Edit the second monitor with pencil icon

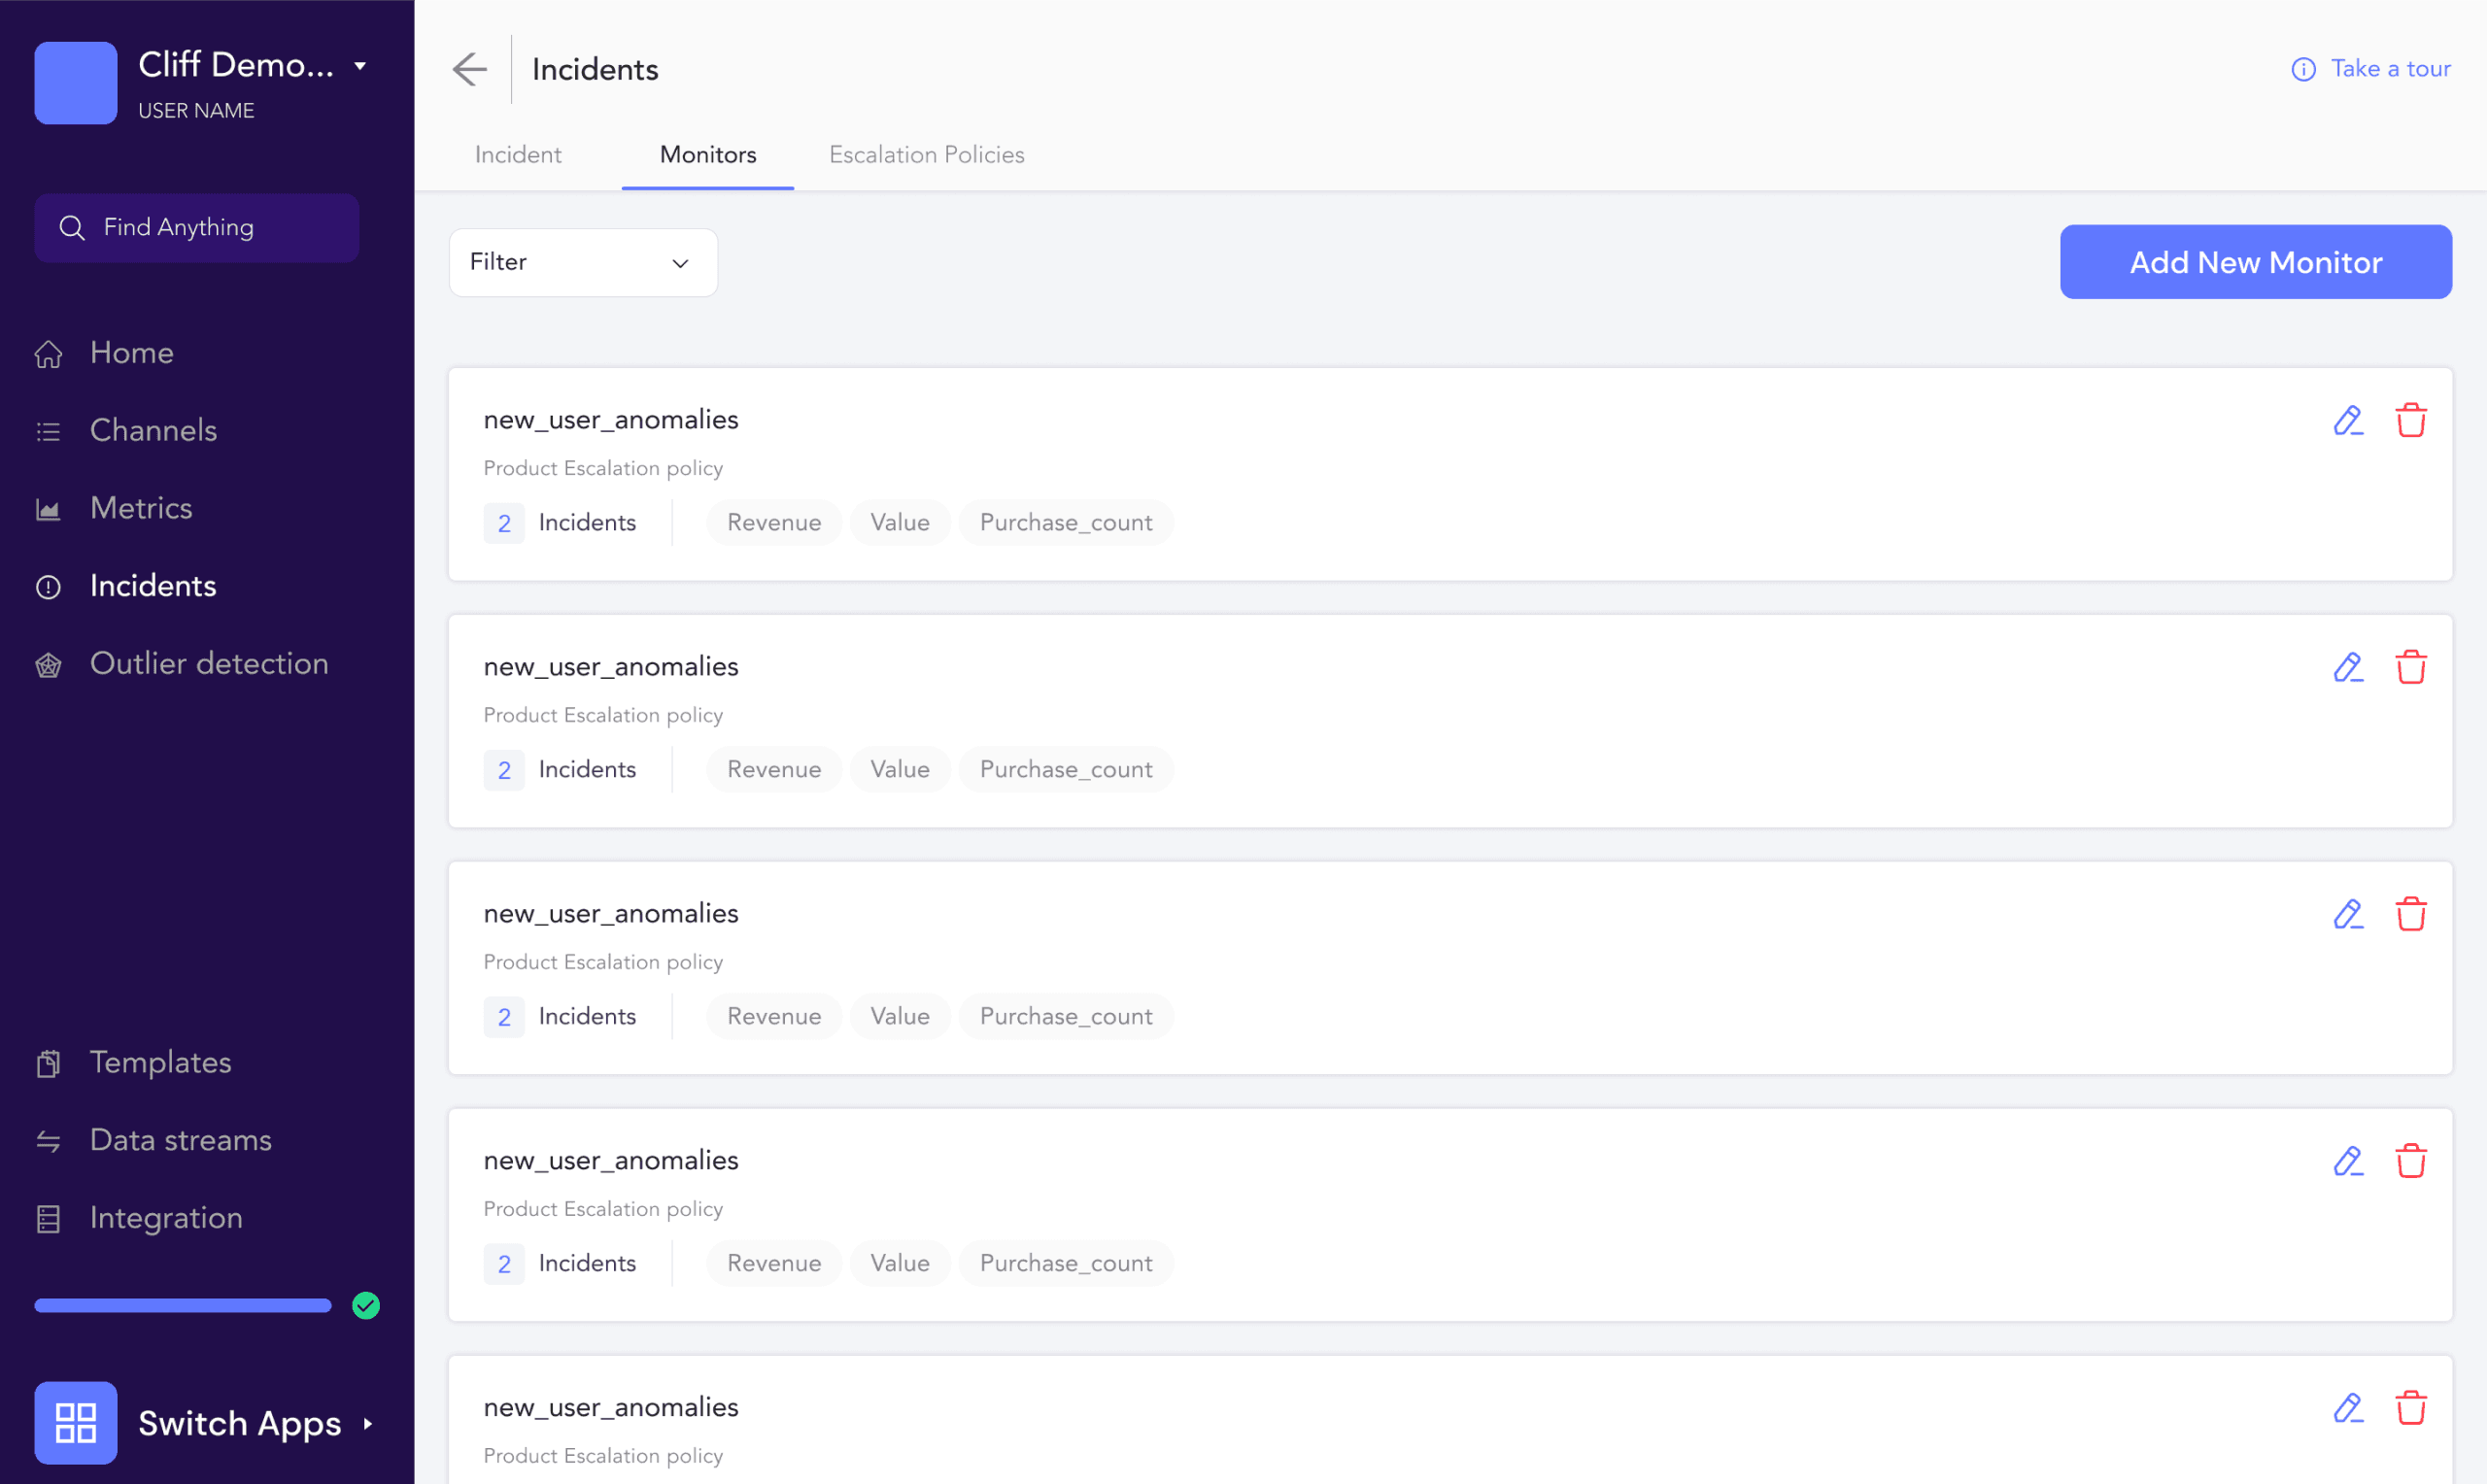(2347, 667)
